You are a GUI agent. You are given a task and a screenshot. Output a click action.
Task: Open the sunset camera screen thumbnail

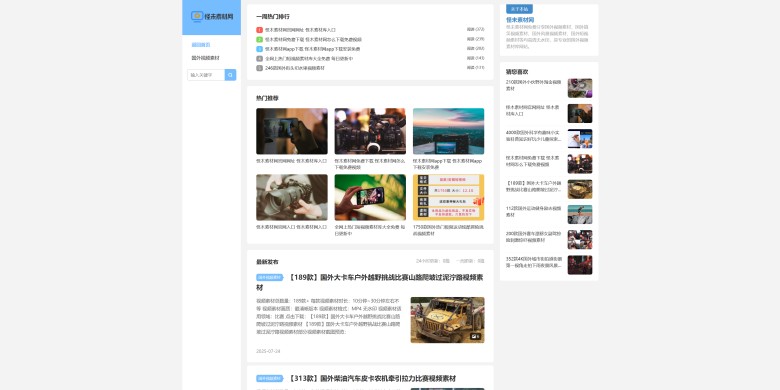point(449,131)
